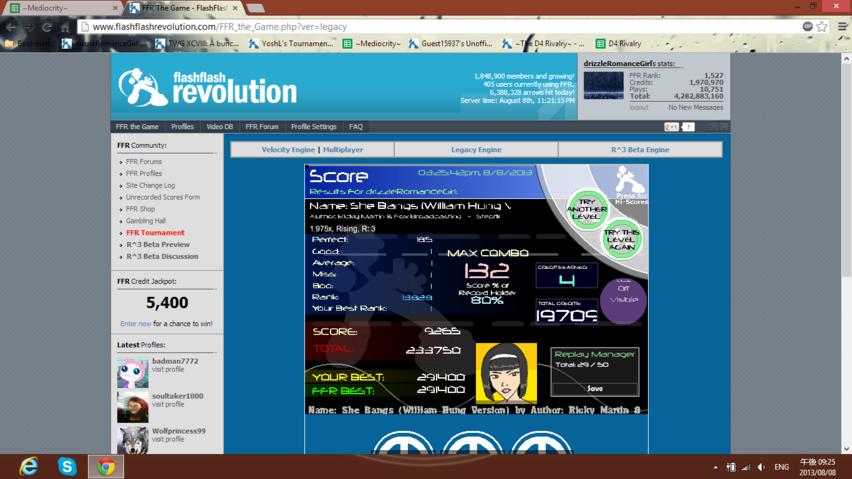Open Wolfprincess99 profile avatar
Viewport: 852px width, 479px height.
tap(133, 440)
